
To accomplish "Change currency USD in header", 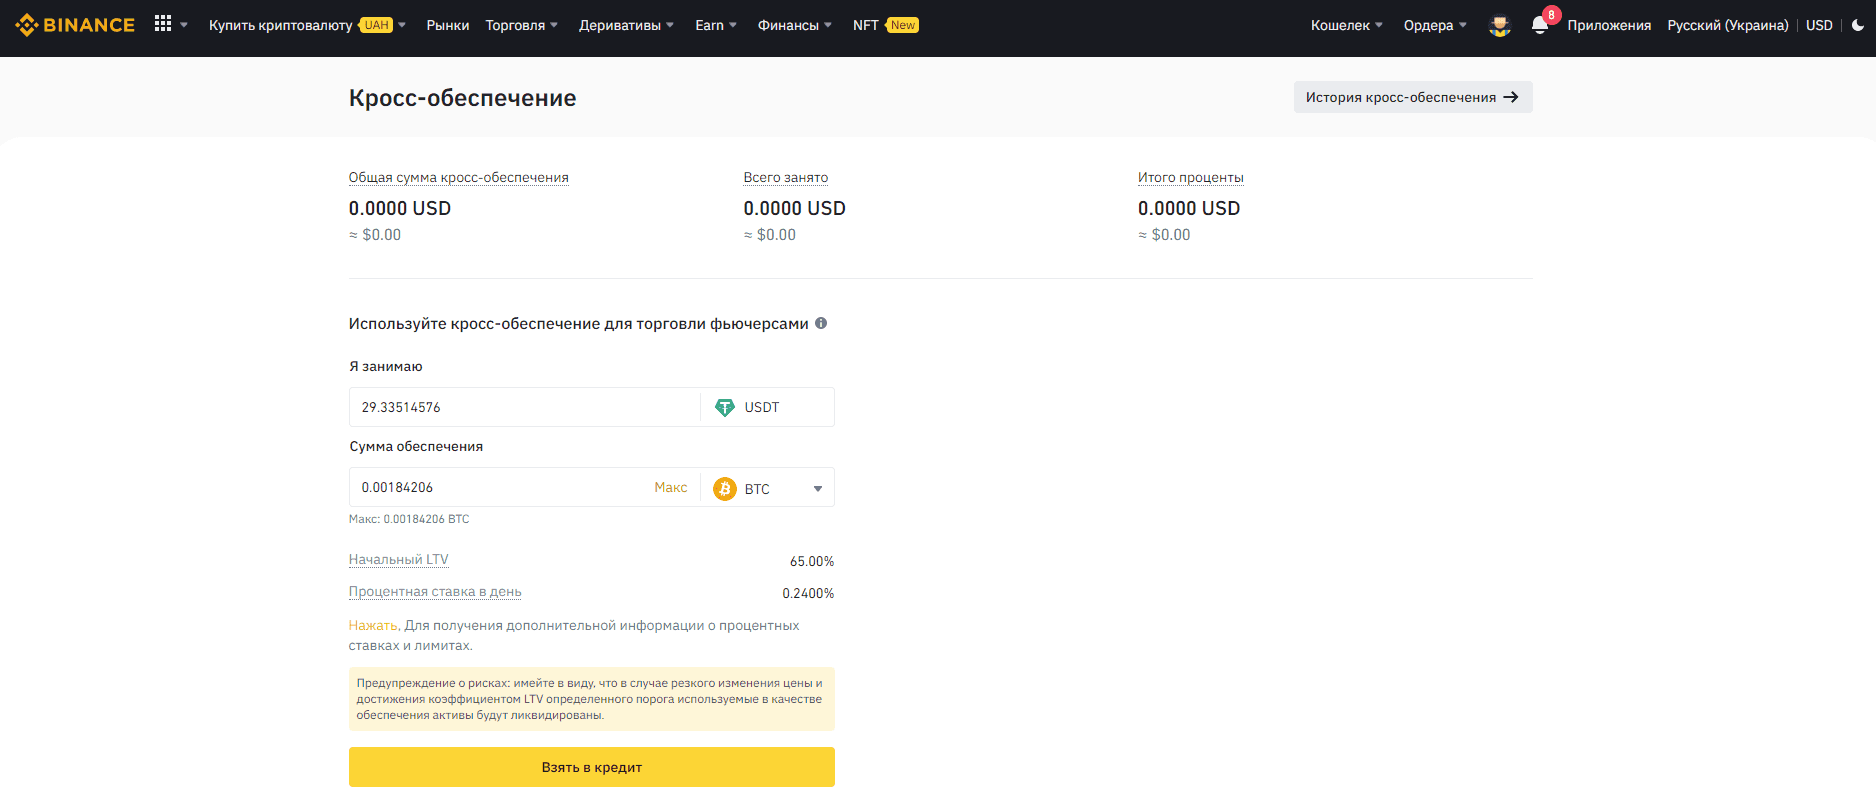I will coord(1819,25).
